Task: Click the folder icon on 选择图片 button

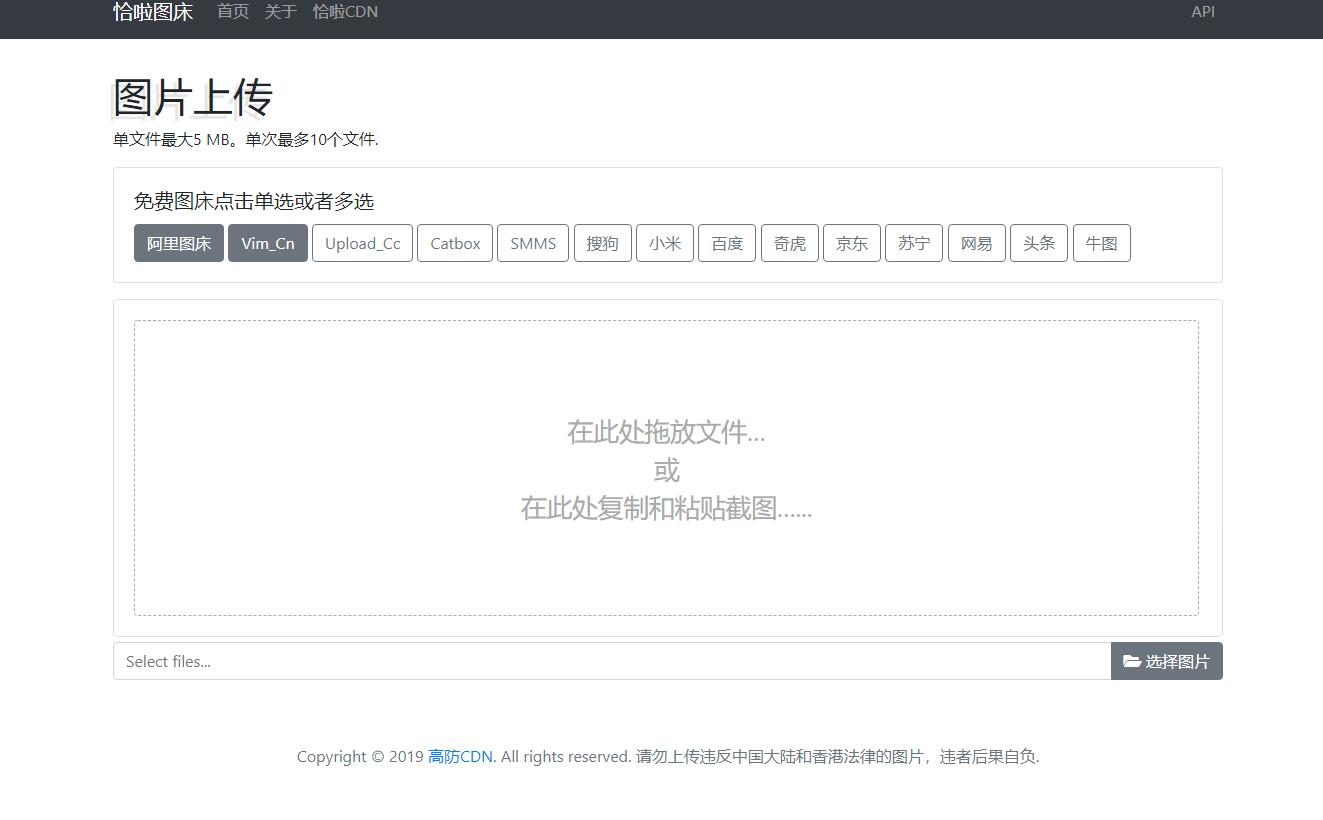Action: tap(1132, 661)
